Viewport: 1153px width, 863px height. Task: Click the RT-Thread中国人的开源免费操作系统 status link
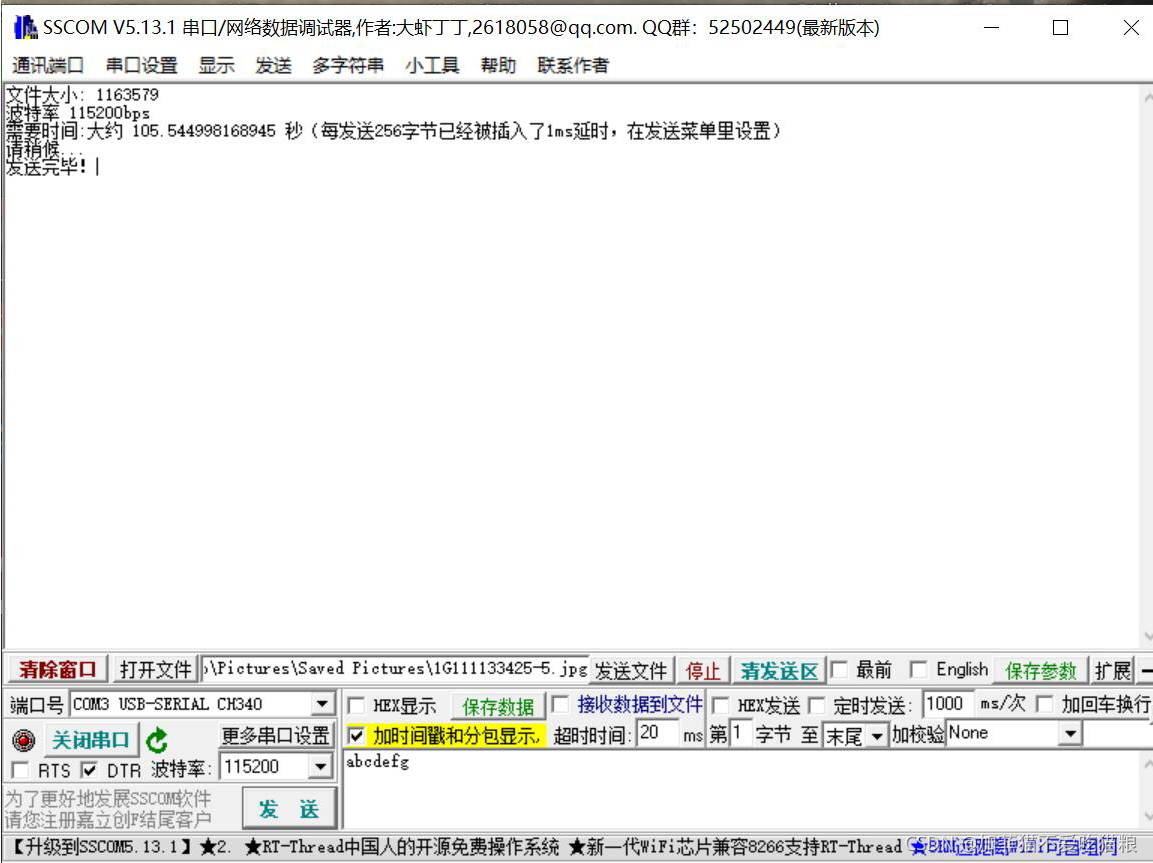(401, 847)
